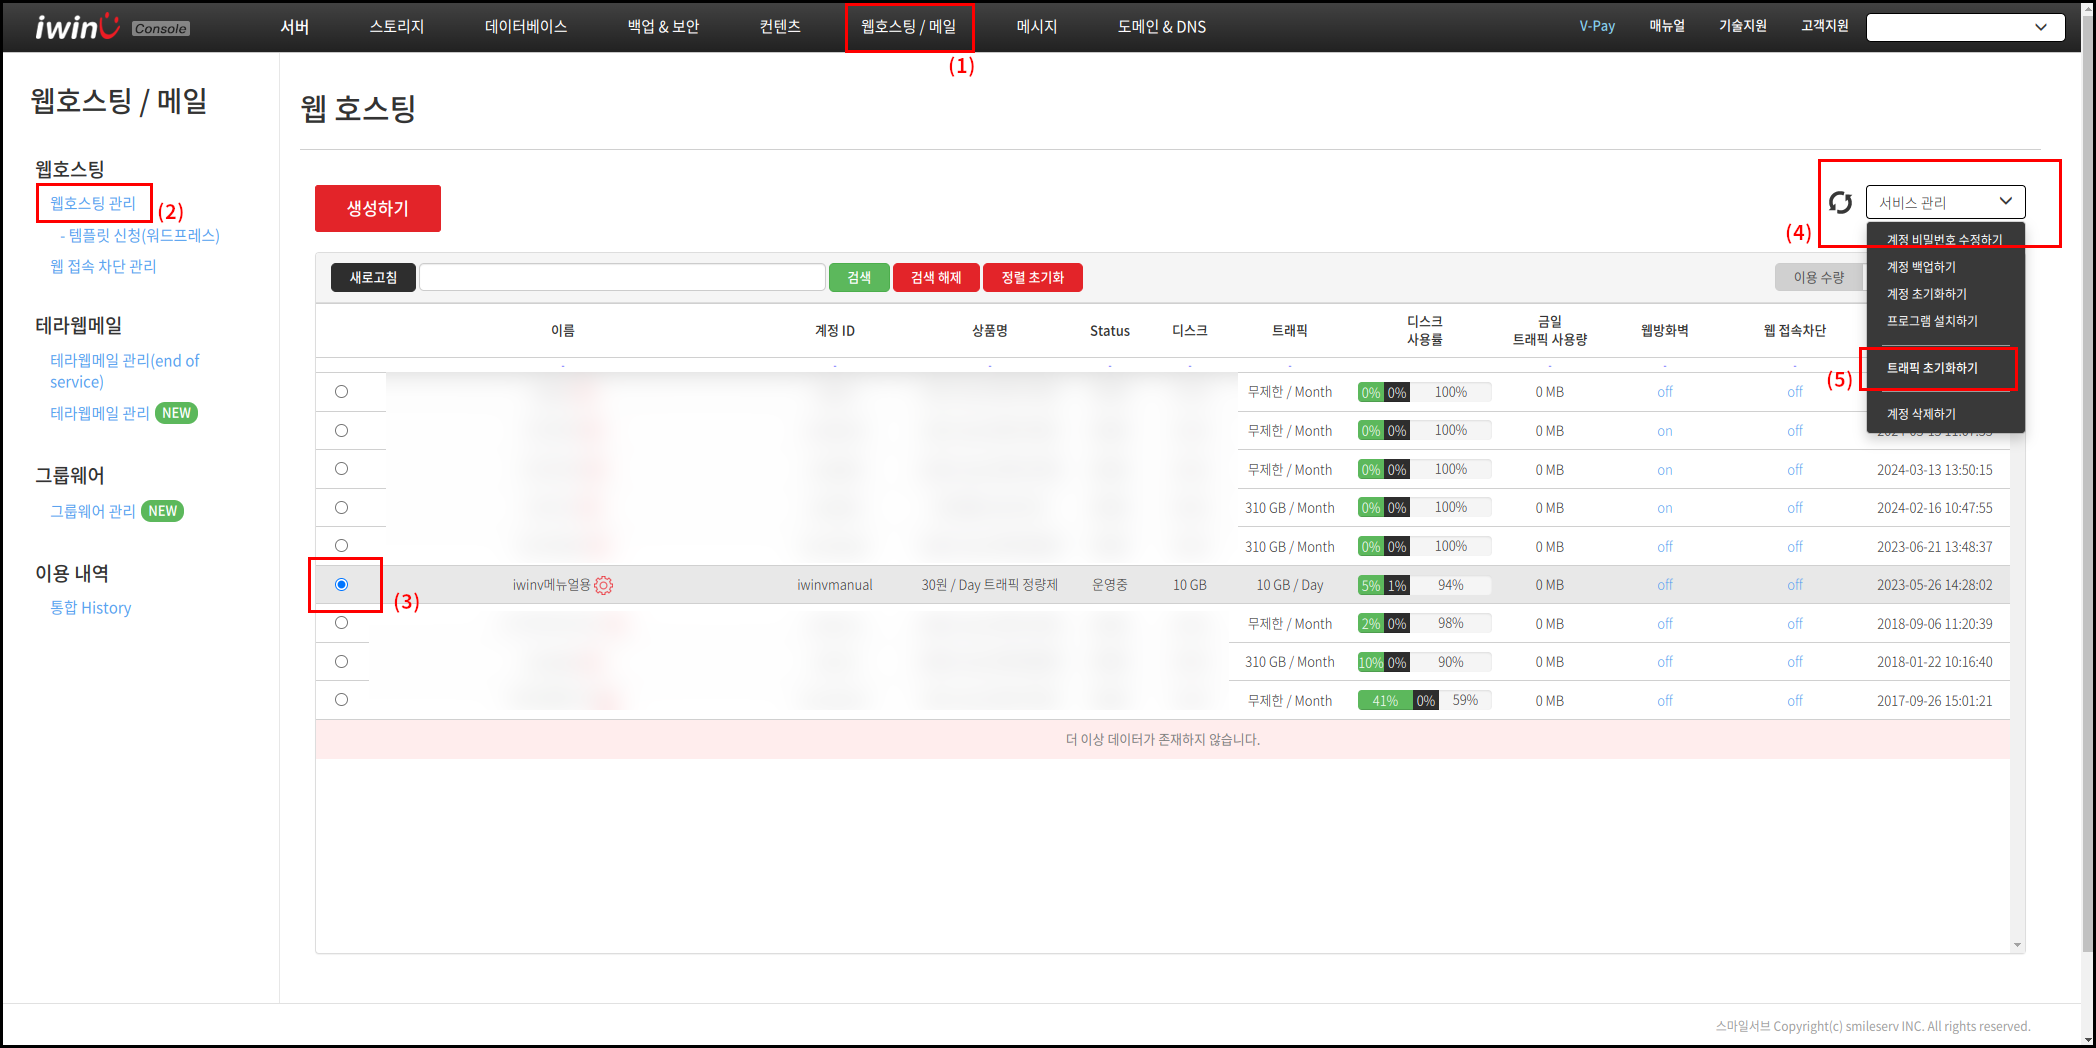Click the iwinv Console logo
This screenshot has height=1048, width=2096.
112,27
